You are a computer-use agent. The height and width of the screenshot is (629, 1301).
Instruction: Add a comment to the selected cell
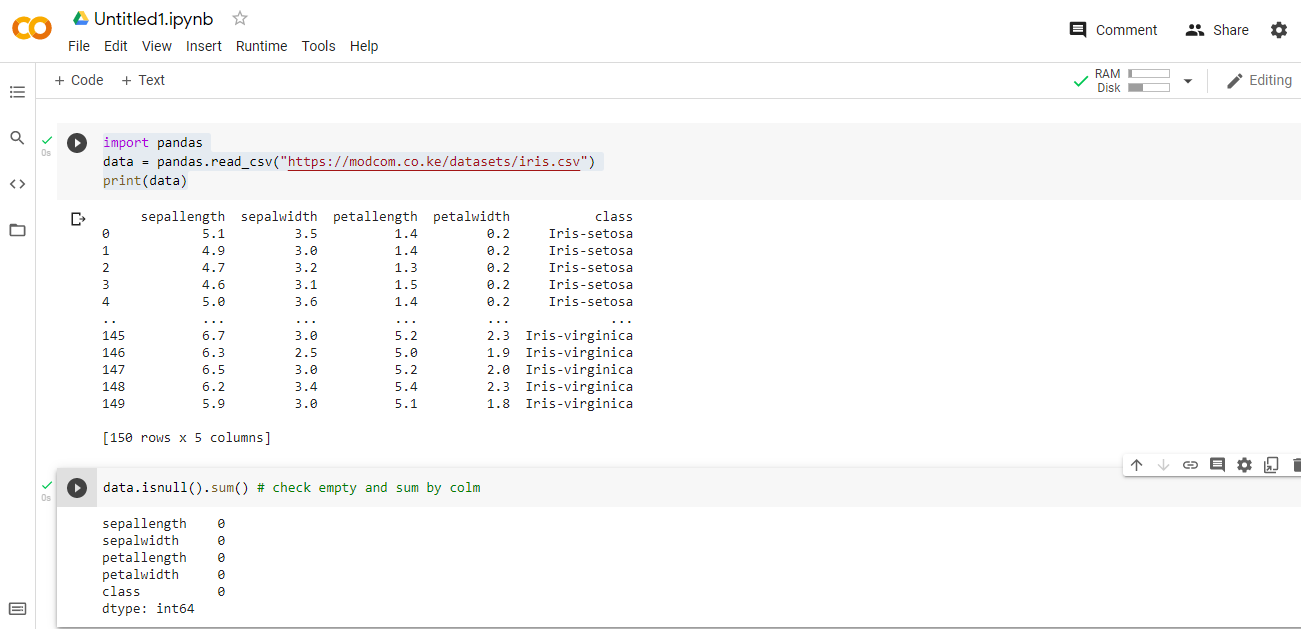point(1216,464)
